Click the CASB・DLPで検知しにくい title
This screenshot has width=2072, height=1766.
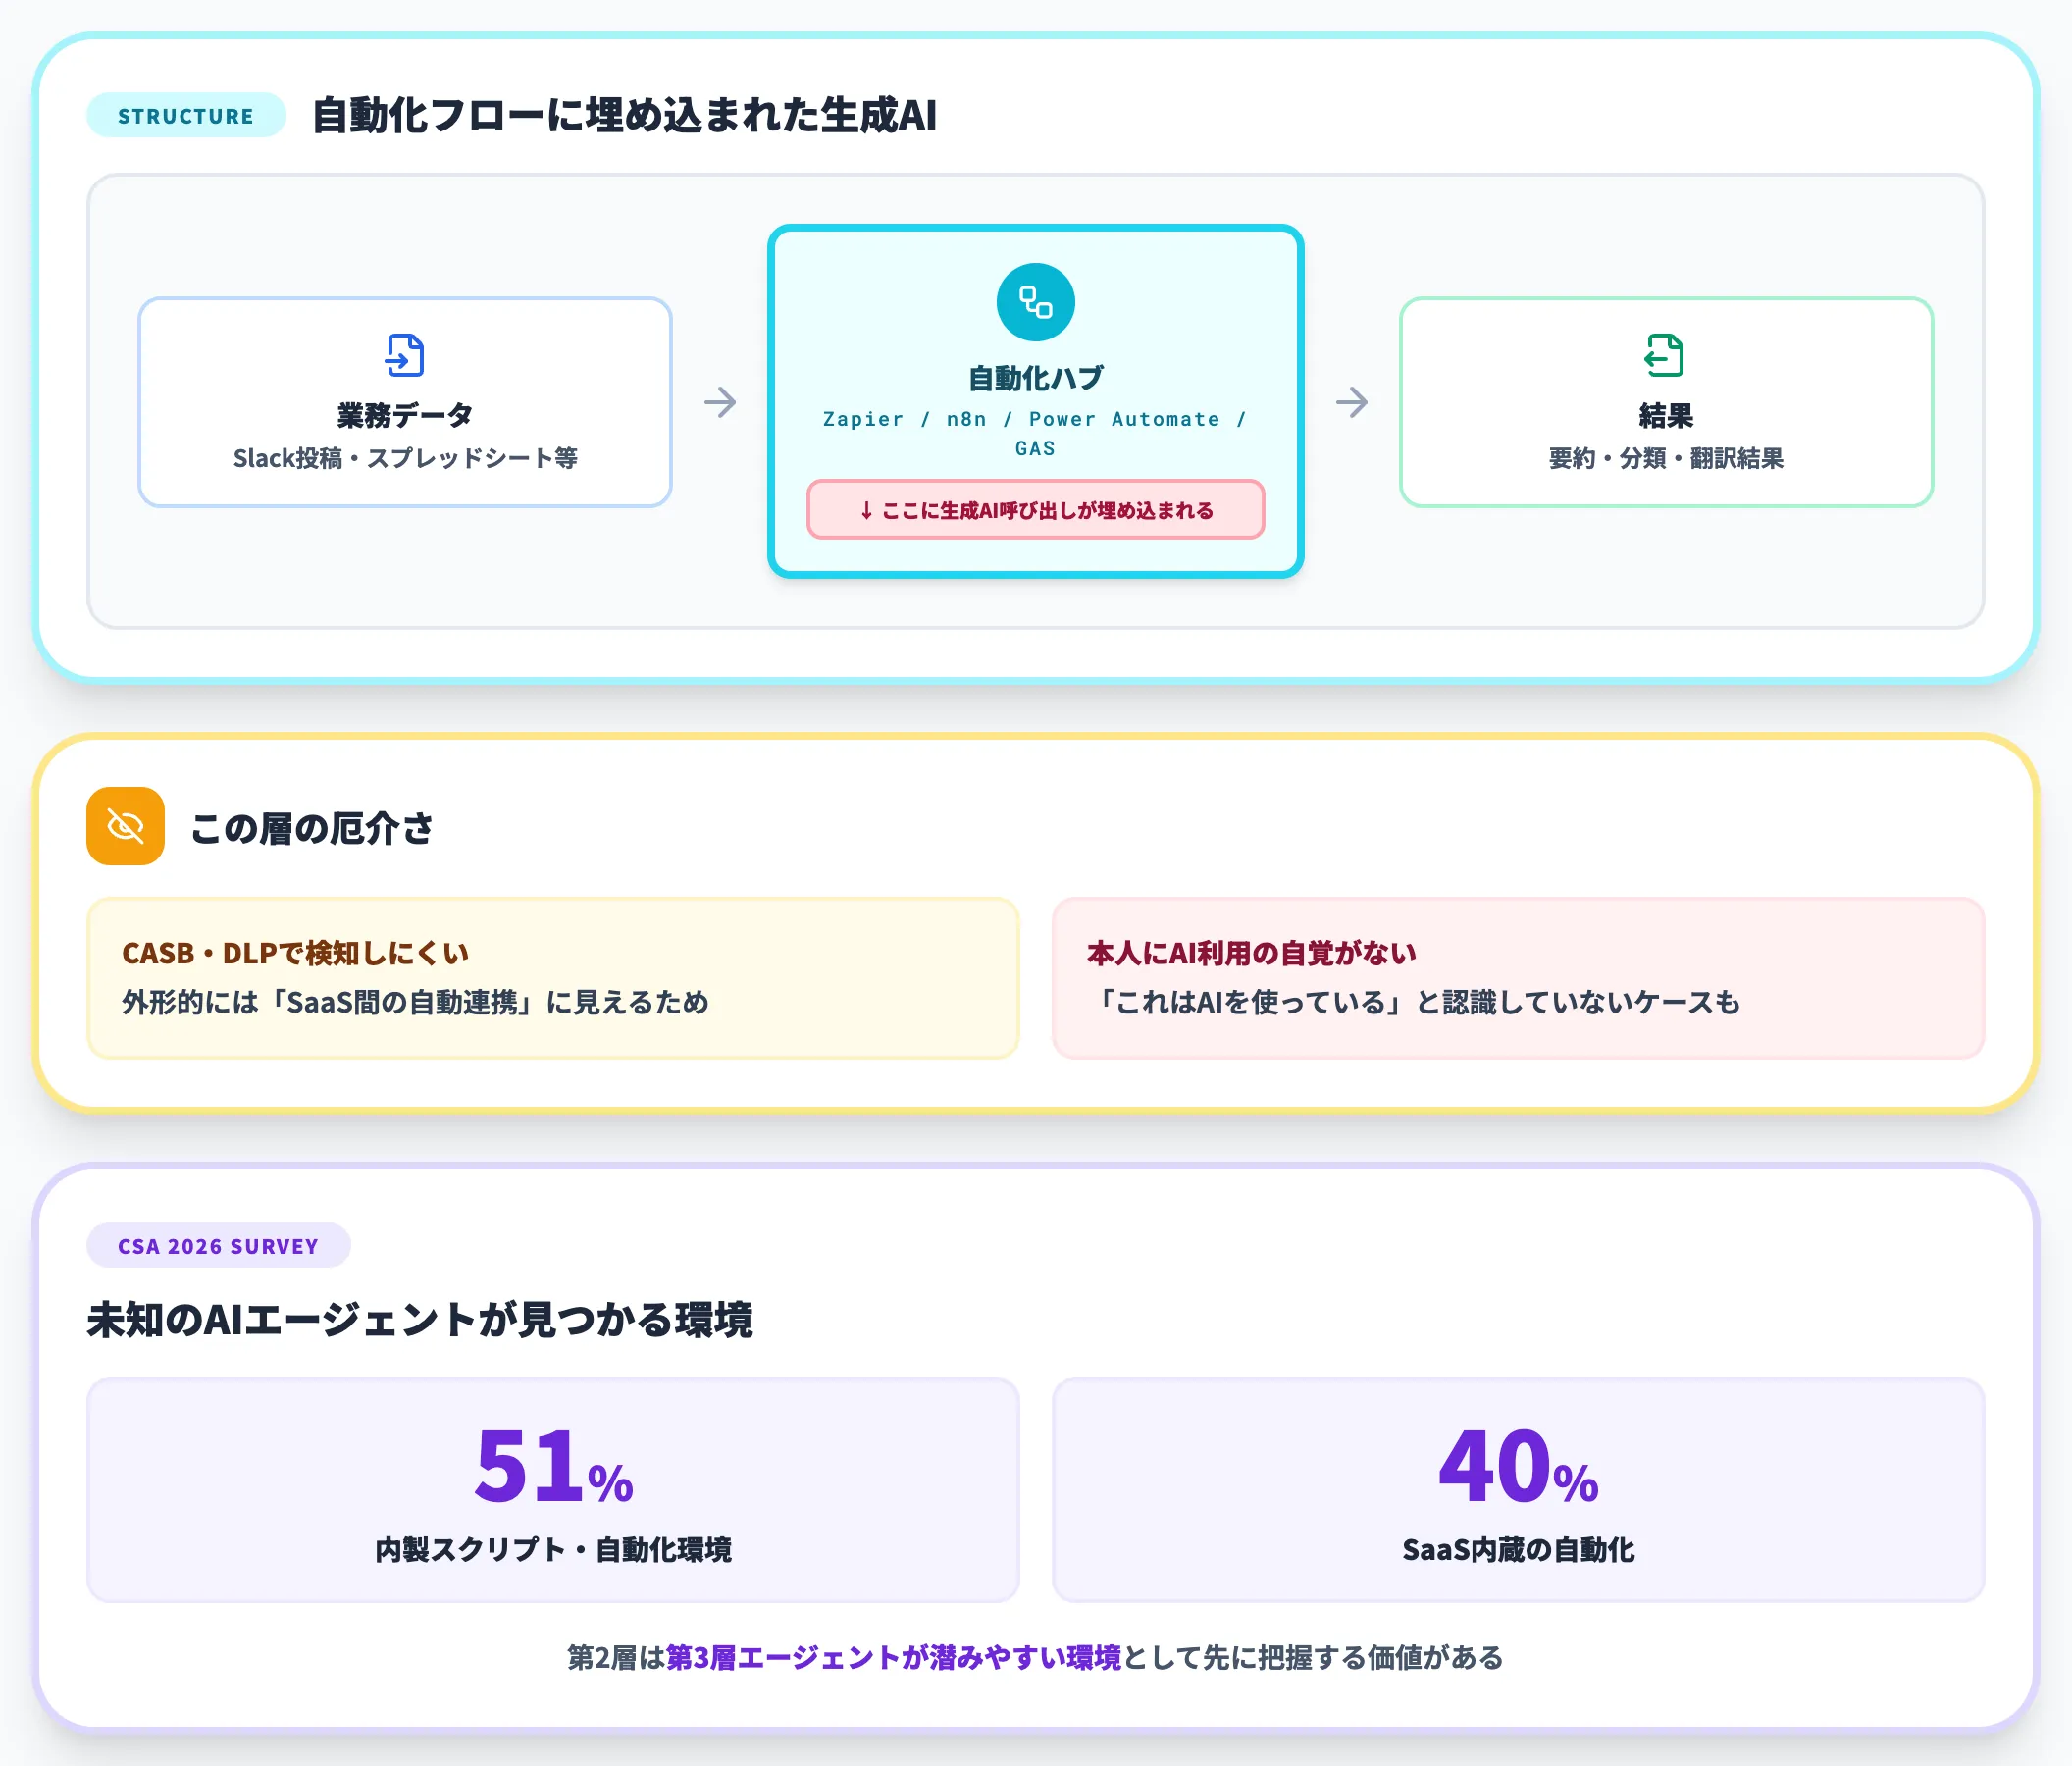click(x=295, y=953)
